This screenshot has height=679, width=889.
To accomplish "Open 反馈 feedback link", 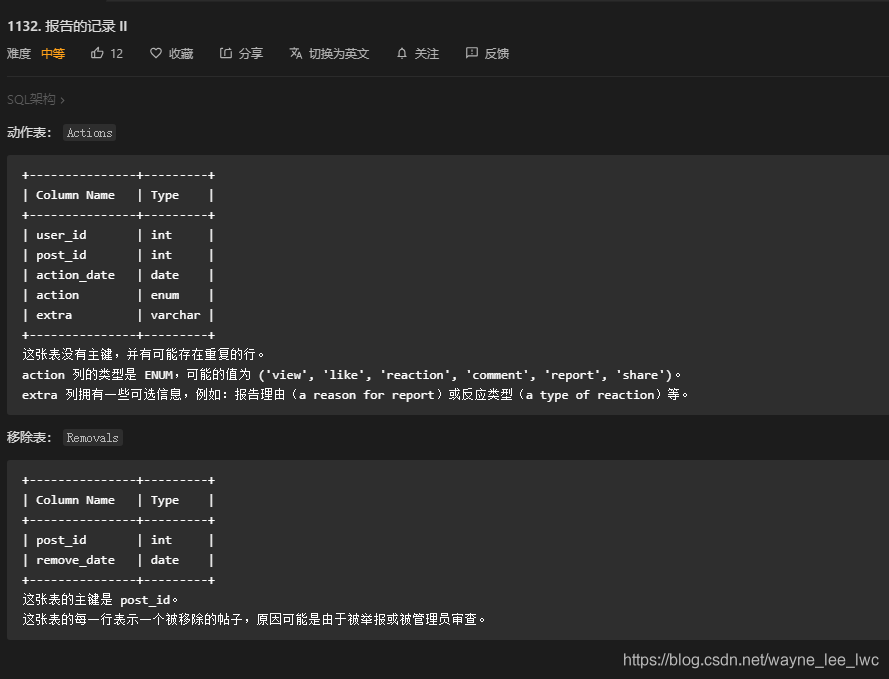I will coord(488,53).
